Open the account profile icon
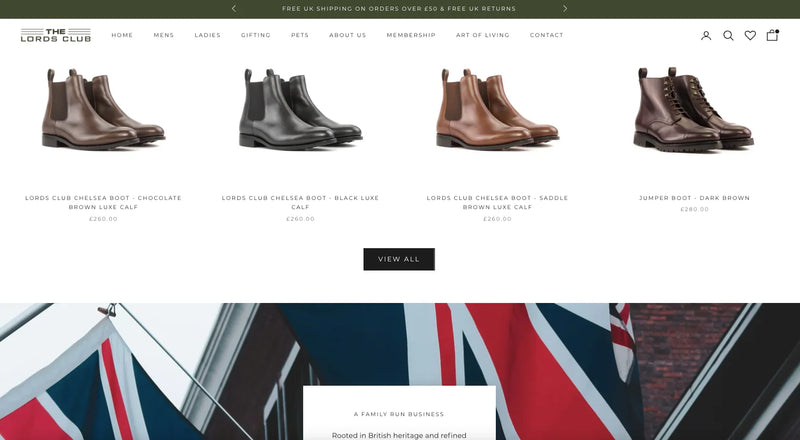Image resolution: width=800 pixels, height=440 pixels. [x=706, y=35]
